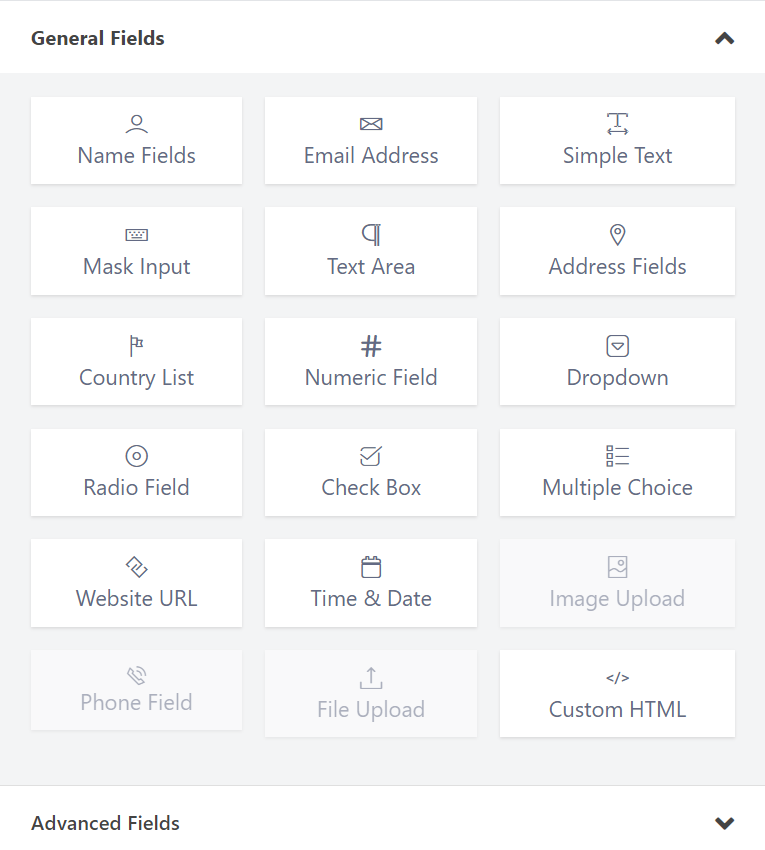Image resolution: width=765 pixels, height=850 pixels.
Task: Select the Mask Input keyboard icon
Action: click(x=136, y=235)
